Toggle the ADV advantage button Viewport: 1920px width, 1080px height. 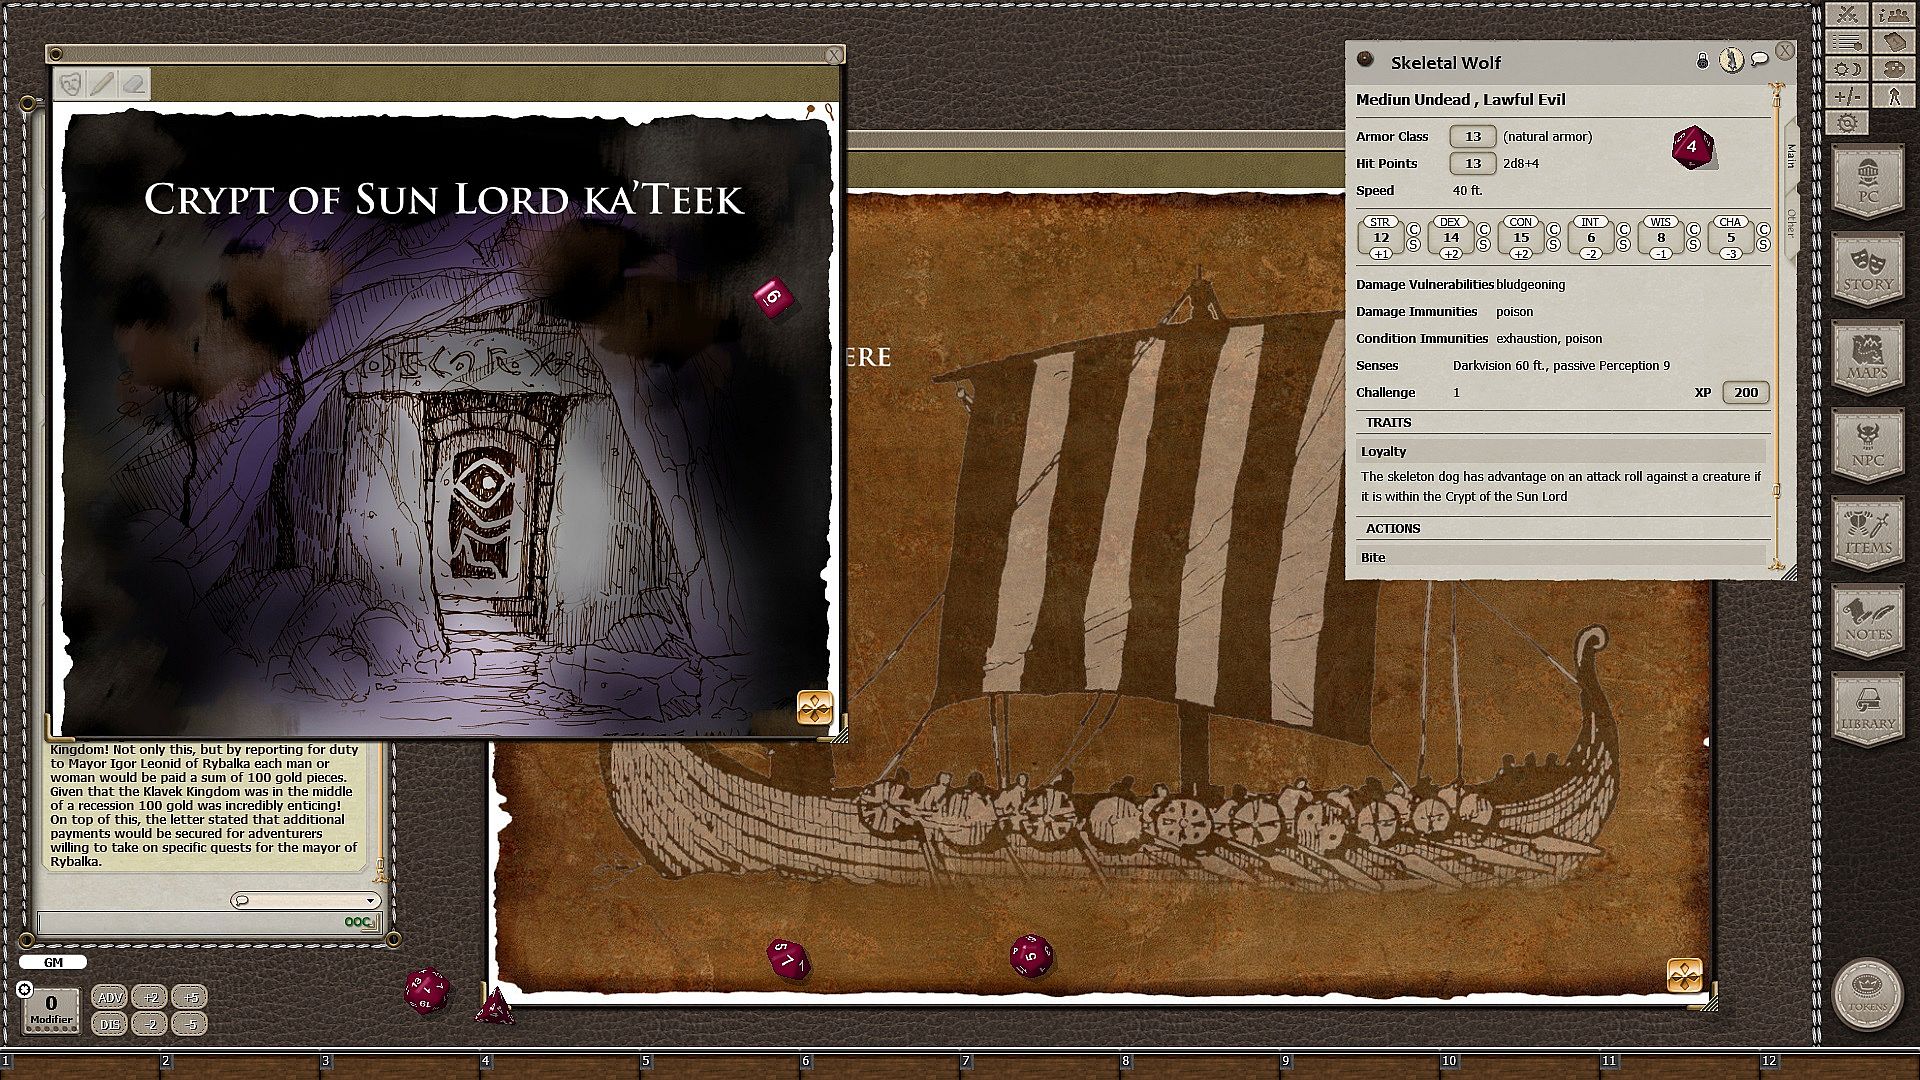pyautogui.click(x=110, y=997)
